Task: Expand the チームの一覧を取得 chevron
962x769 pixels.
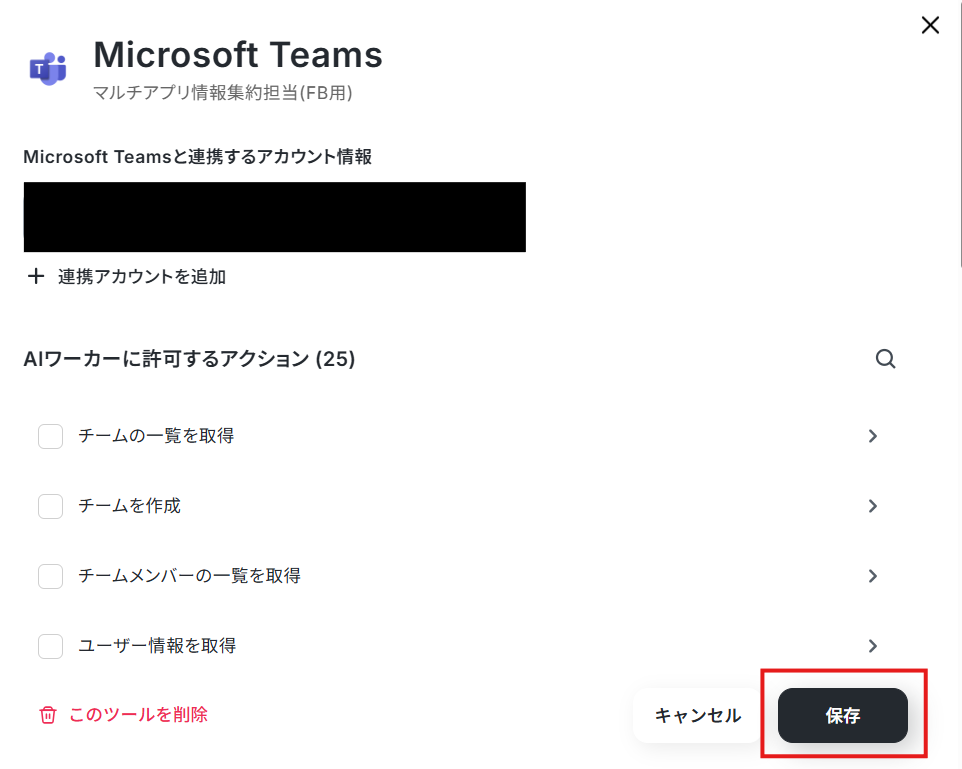Action: [x=872, y=436]
